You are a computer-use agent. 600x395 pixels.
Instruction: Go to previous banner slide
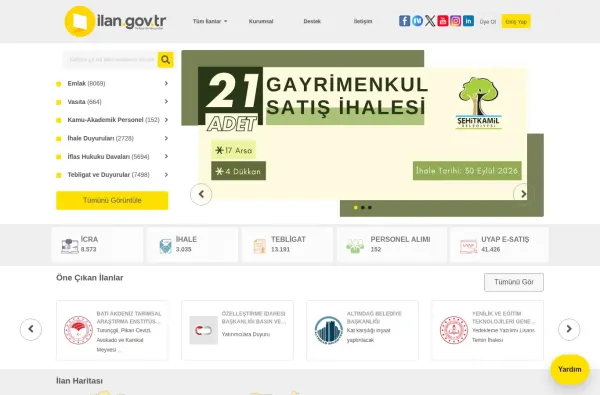pyautogui.click(x=201, y=194)
